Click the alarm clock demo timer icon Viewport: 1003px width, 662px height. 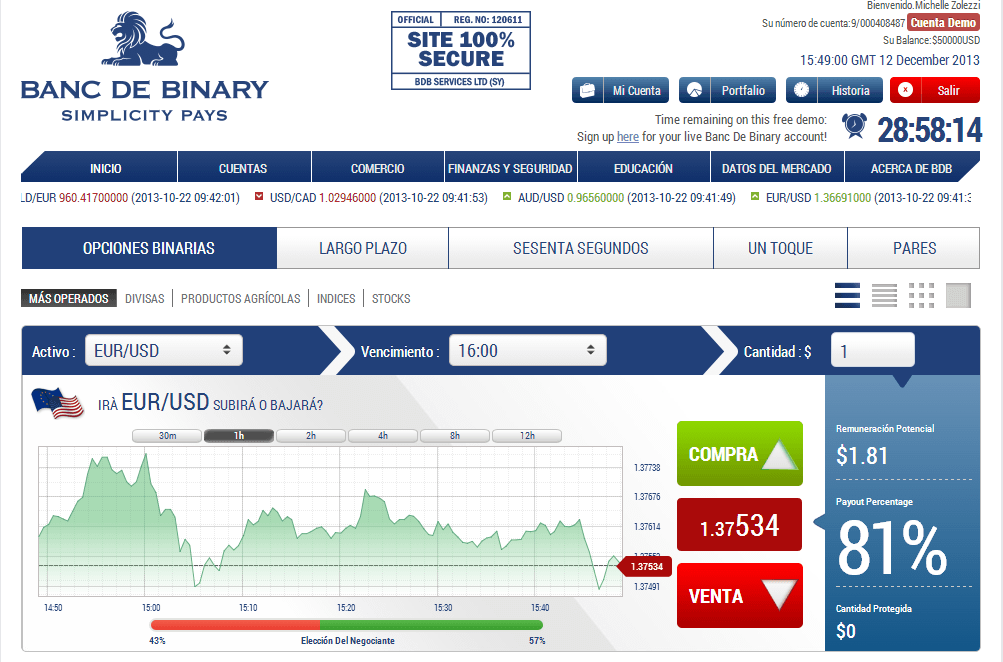(854, 126)
